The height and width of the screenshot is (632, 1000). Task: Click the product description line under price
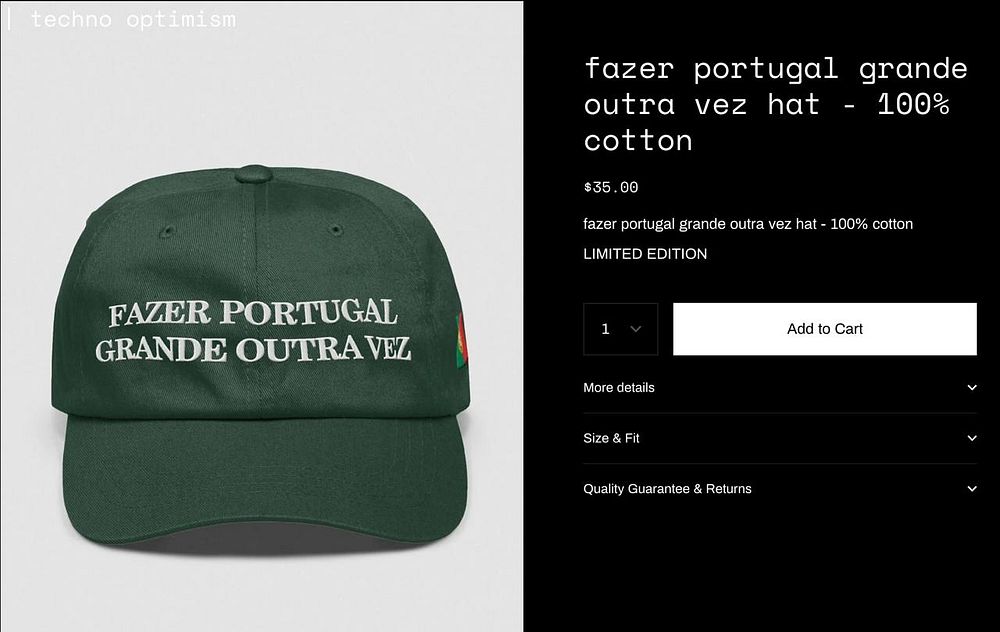click(748, 224)
